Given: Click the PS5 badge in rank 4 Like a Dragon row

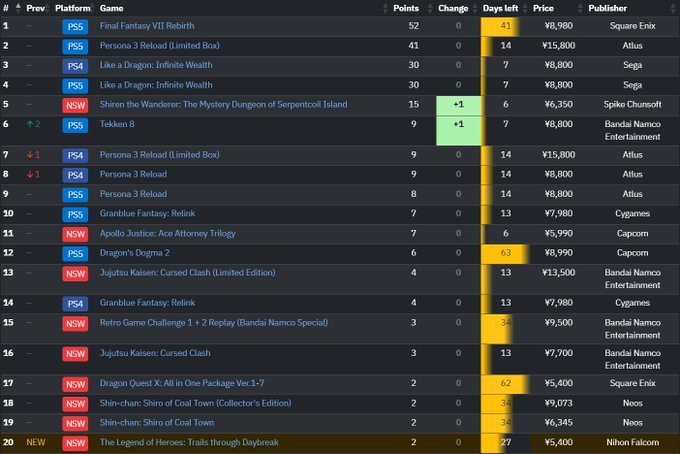Looking at the screenshot, I should click(x=75, y=86).
